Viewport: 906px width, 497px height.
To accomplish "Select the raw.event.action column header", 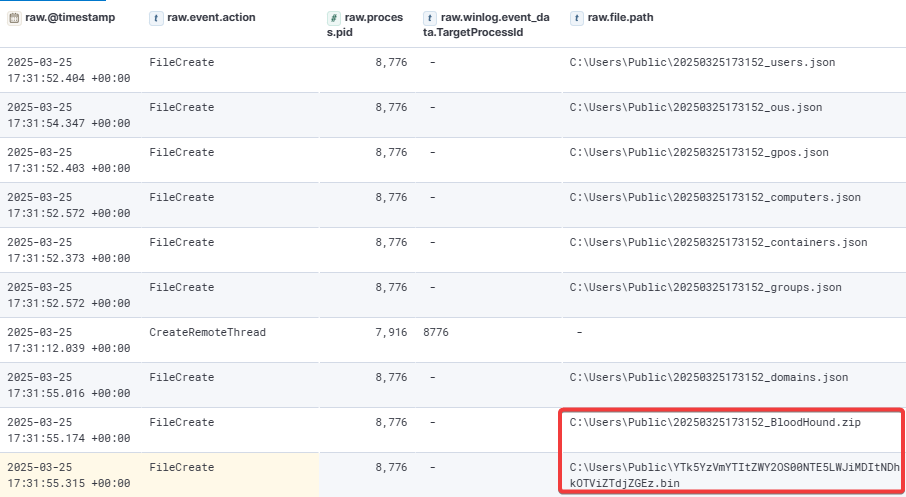I will coord(211,17).
